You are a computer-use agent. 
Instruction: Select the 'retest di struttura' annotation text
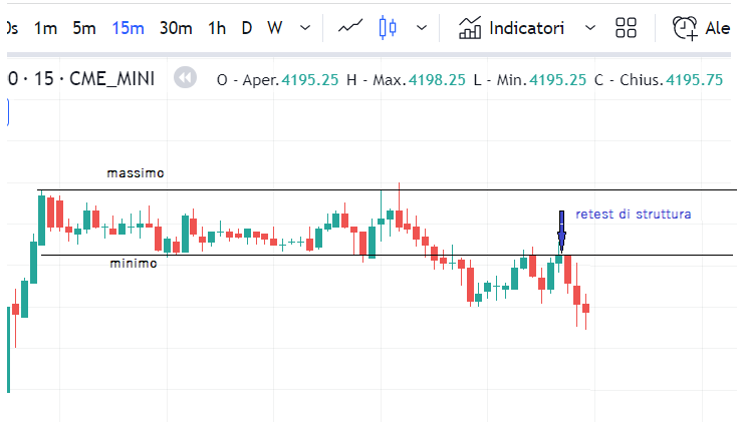pos(633,214)
